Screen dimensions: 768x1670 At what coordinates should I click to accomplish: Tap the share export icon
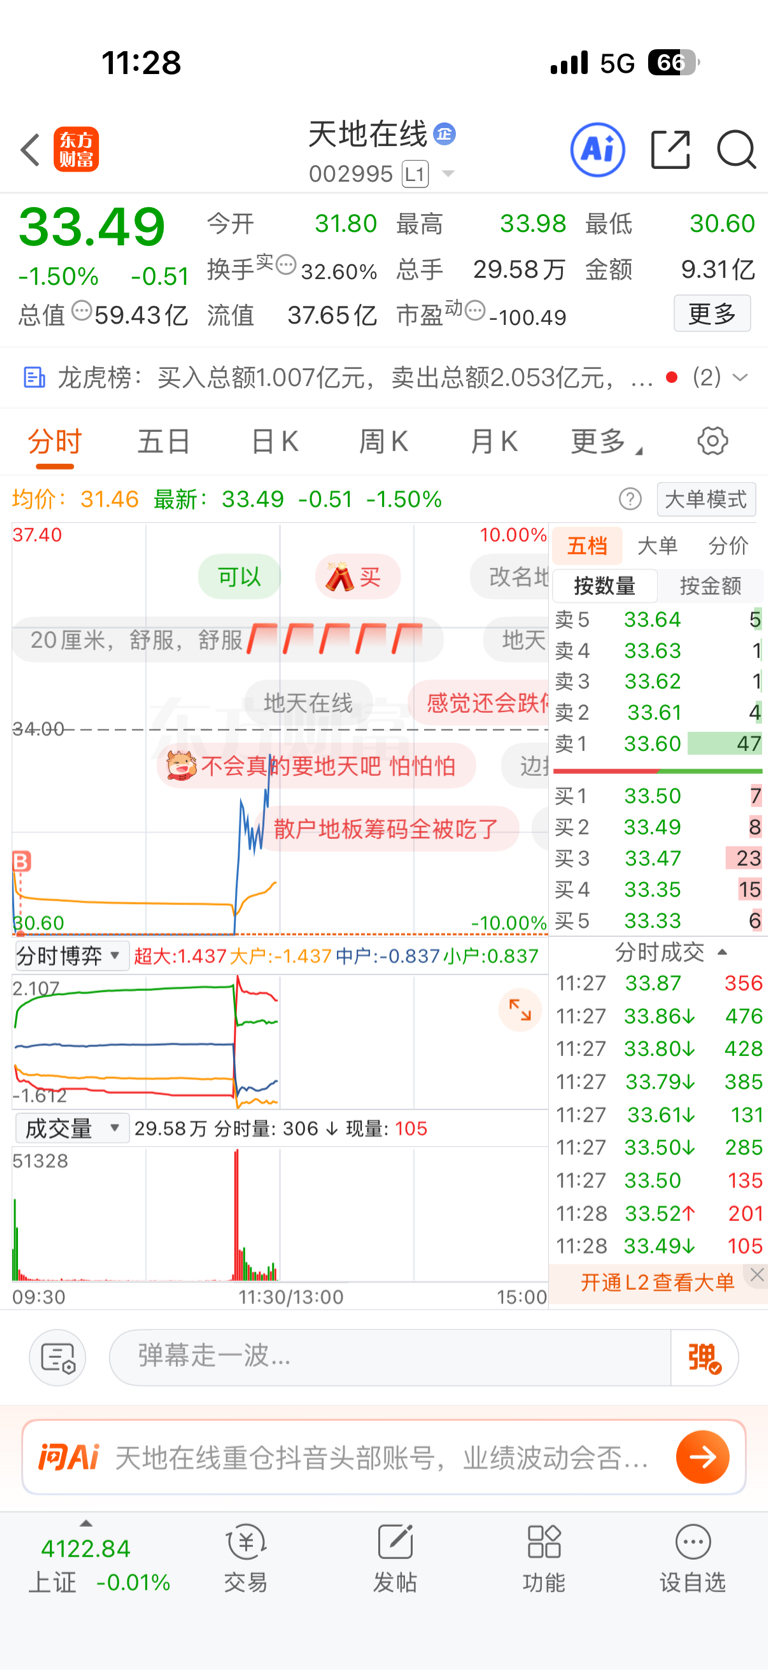(670, 150)
